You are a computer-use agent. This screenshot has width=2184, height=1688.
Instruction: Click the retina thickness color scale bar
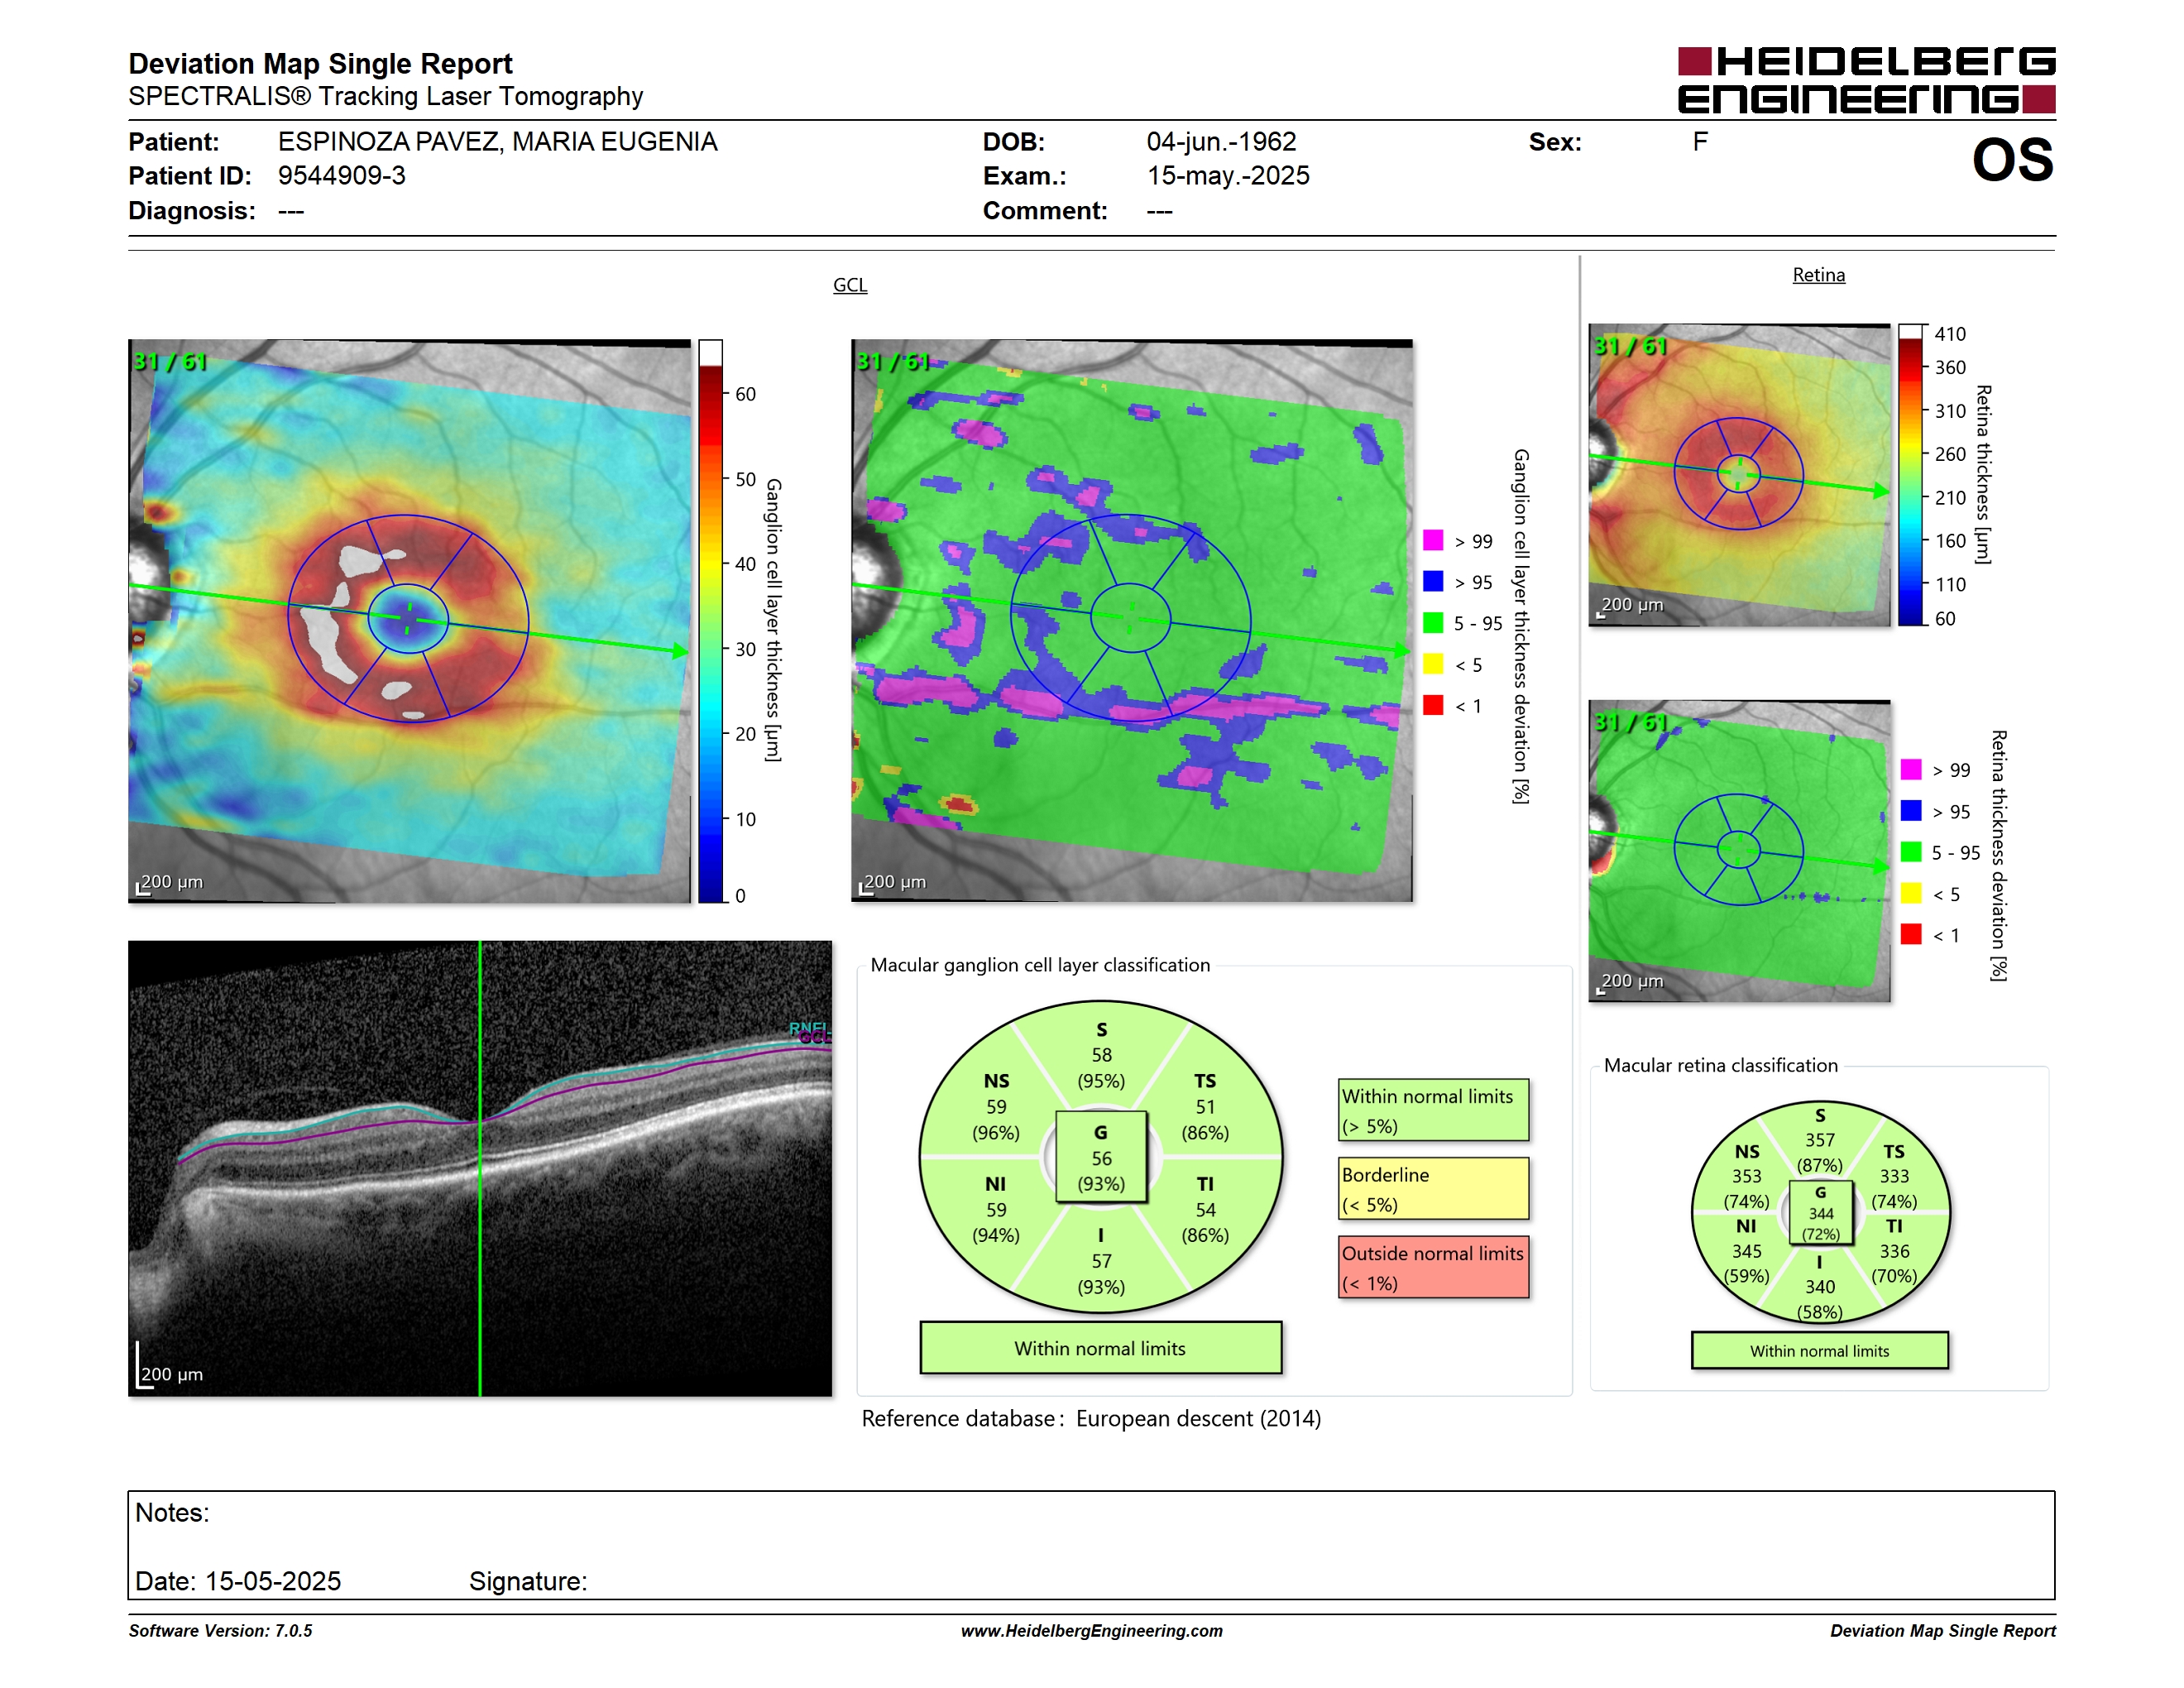coord(1911,475)
